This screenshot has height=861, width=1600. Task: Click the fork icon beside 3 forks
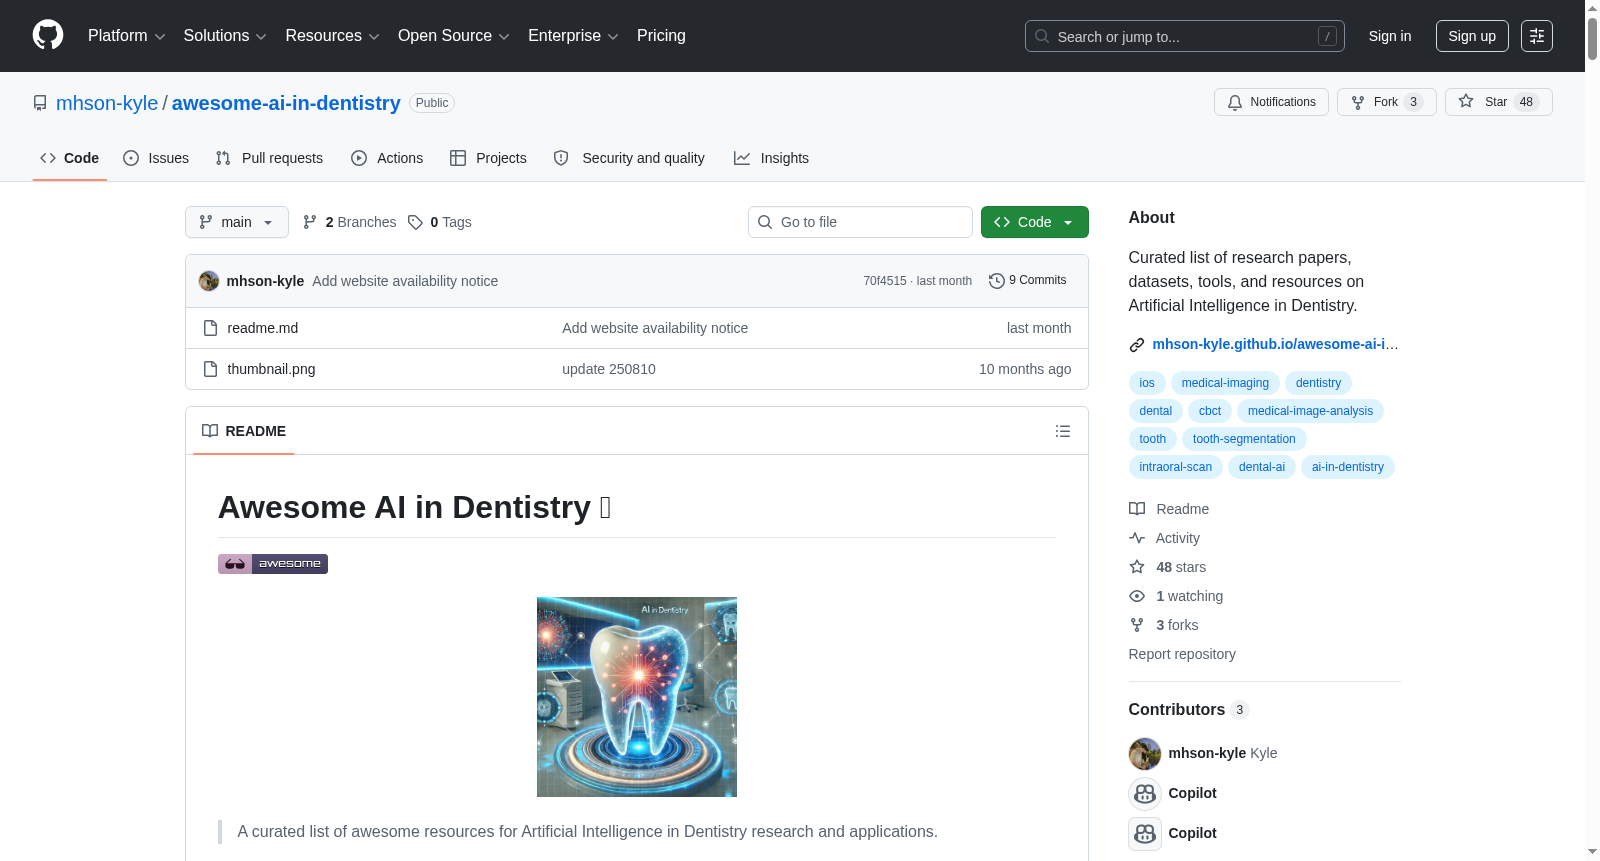[1137, 625]
